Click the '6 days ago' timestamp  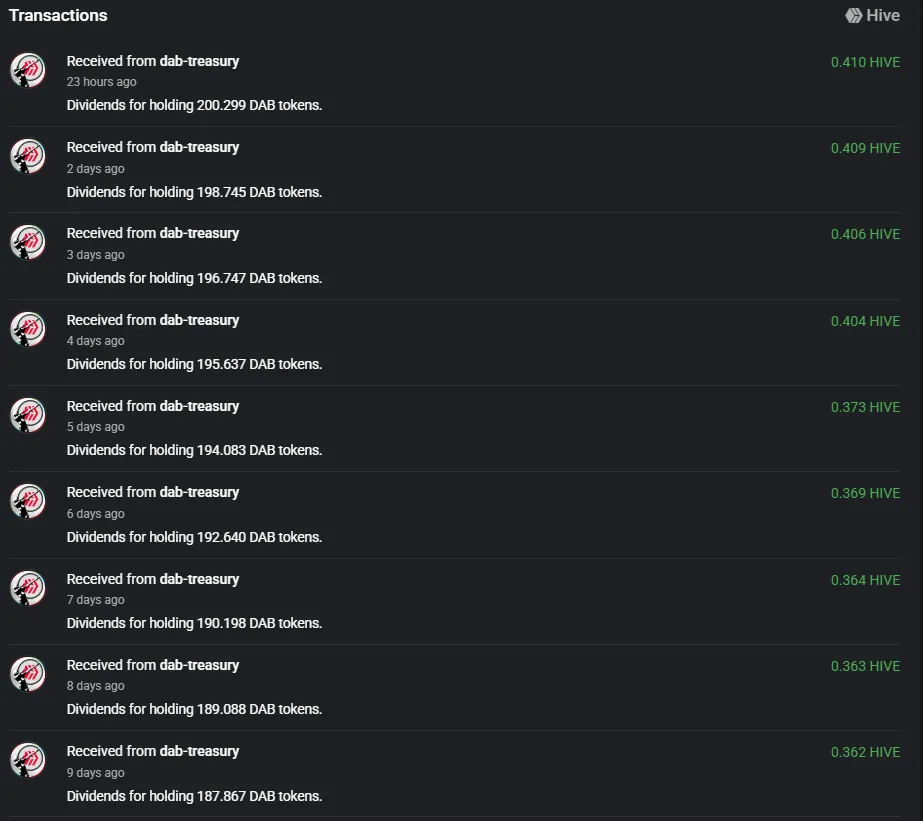point(95,514)
